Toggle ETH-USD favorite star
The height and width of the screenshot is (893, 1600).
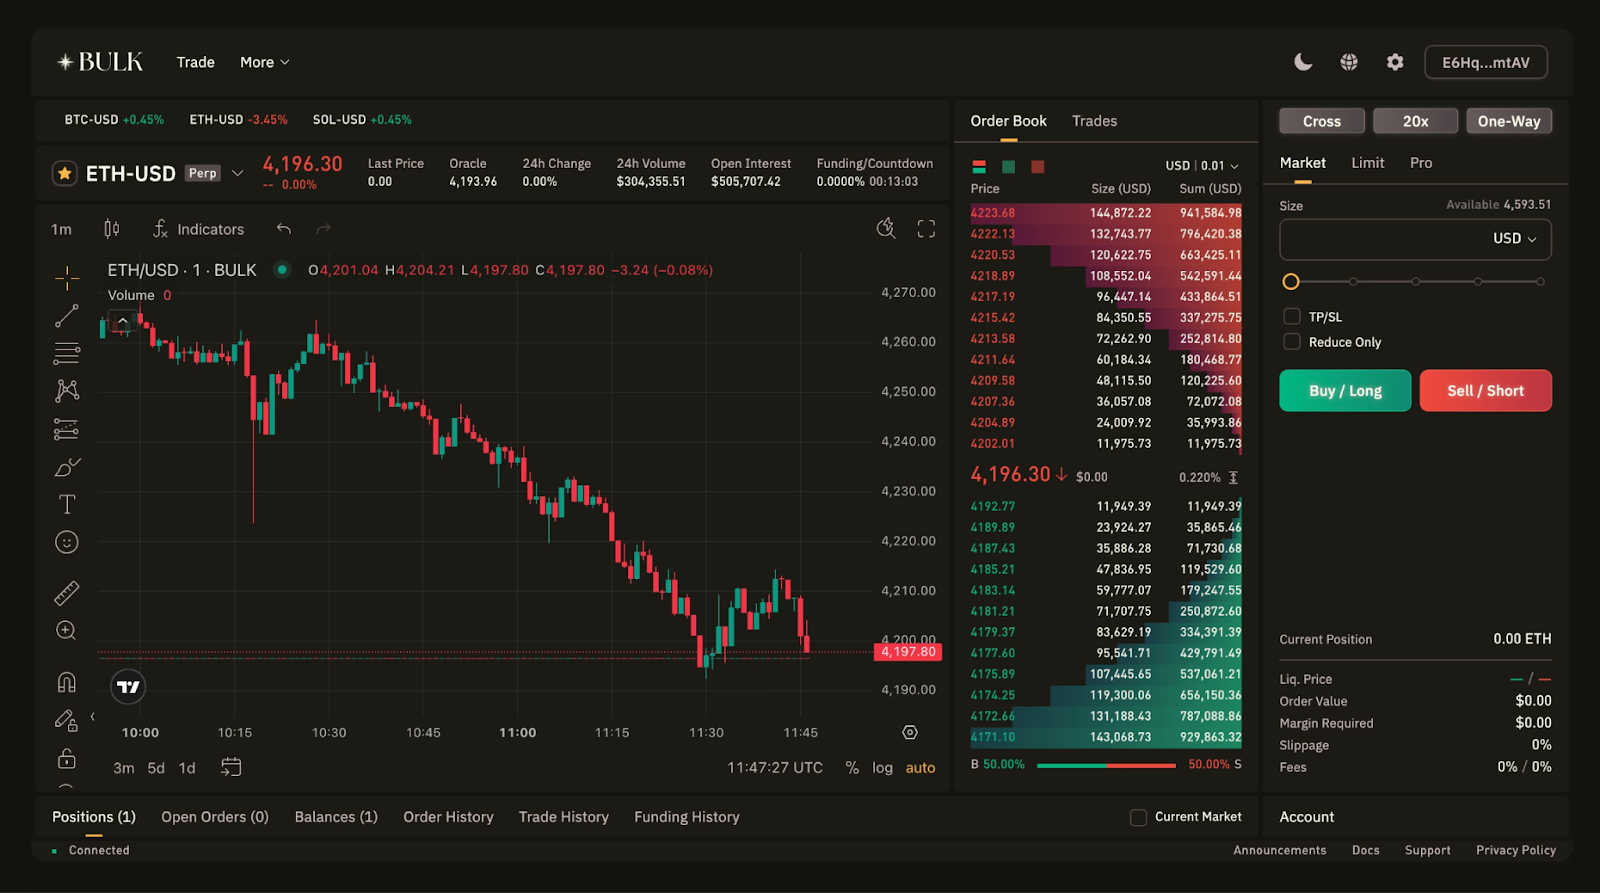[65, 173]
